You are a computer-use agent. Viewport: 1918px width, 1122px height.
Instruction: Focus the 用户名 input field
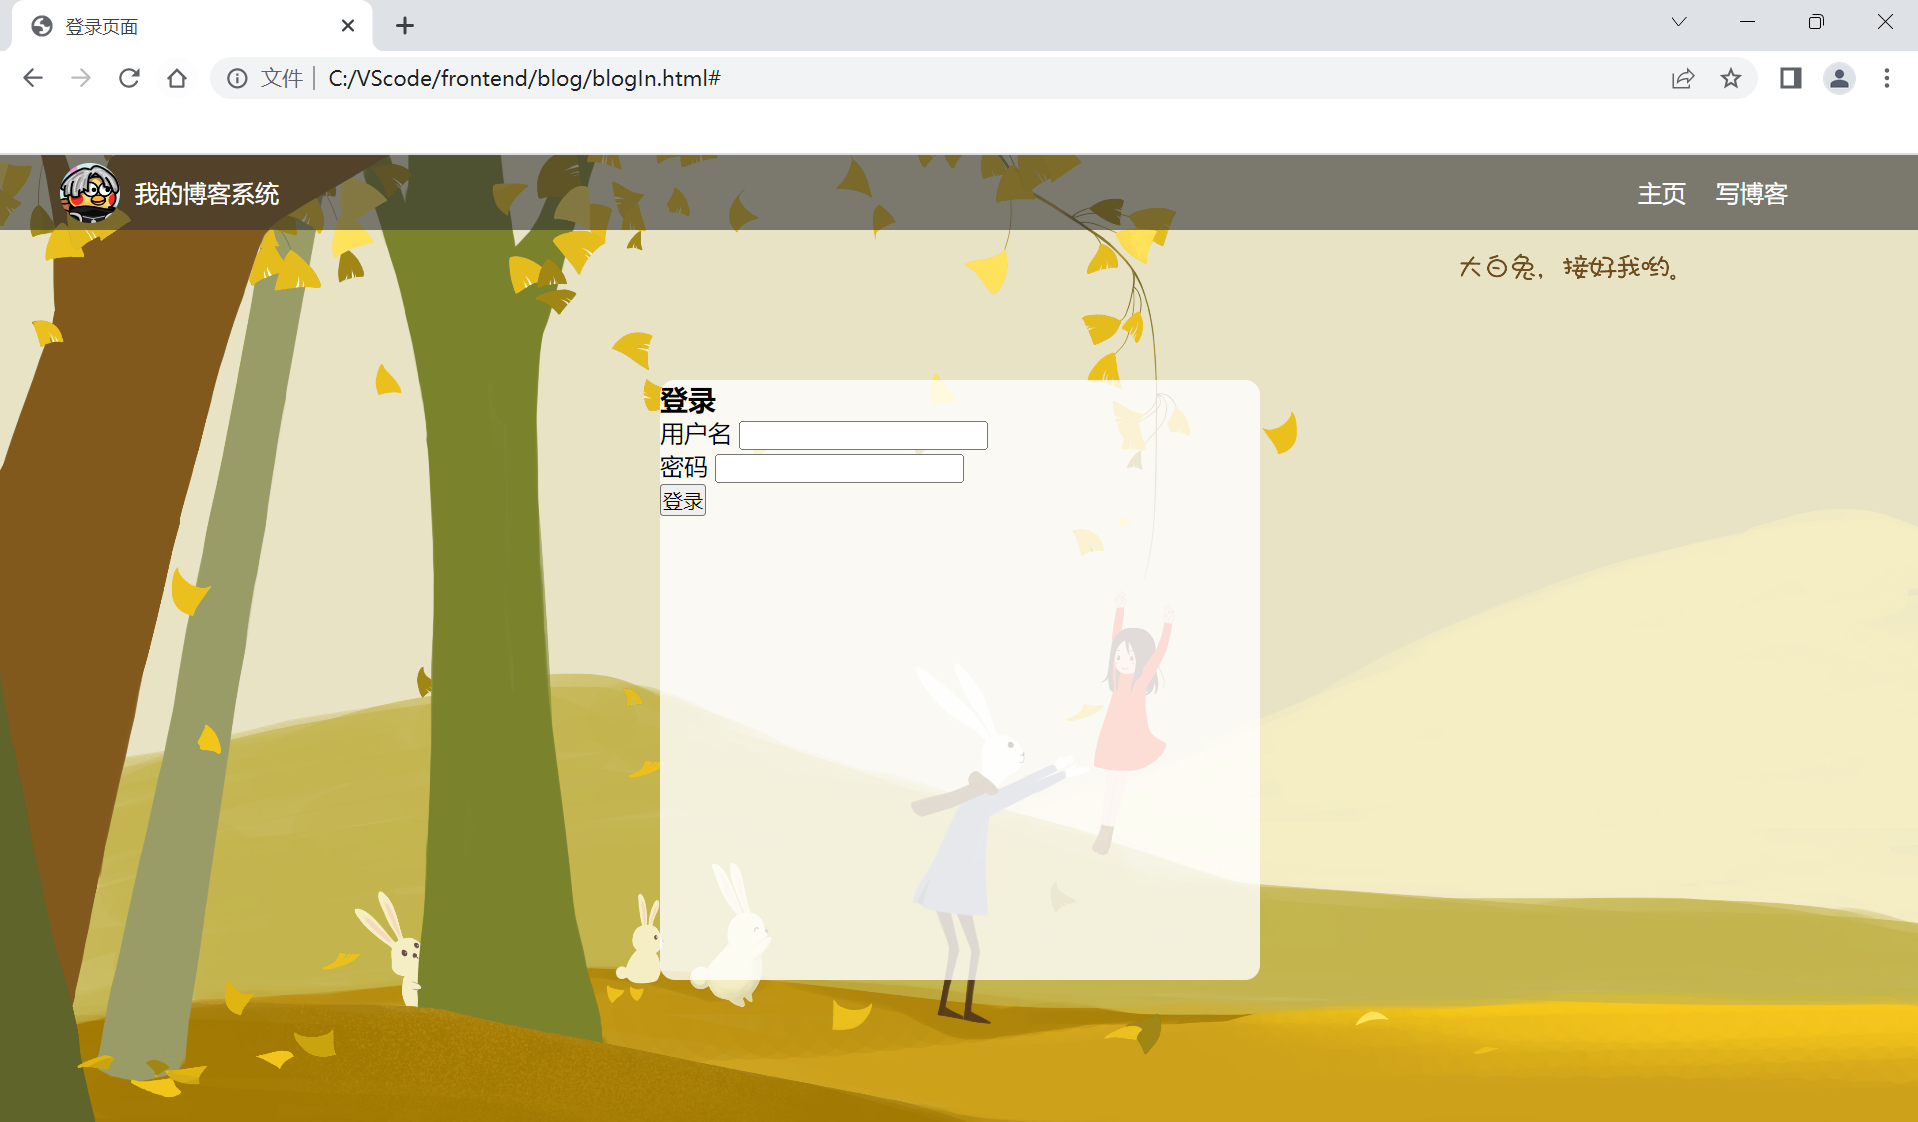pos(863,435)
